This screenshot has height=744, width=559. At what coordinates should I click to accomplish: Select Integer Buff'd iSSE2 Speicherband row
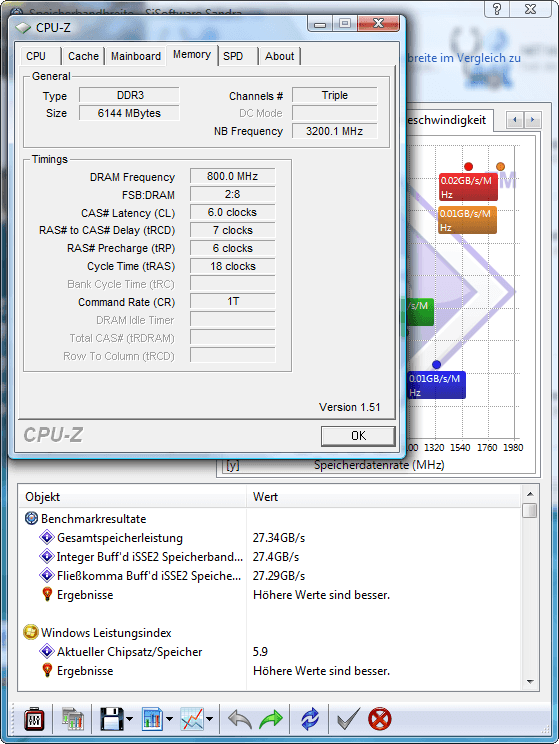[x=270, y=557]
